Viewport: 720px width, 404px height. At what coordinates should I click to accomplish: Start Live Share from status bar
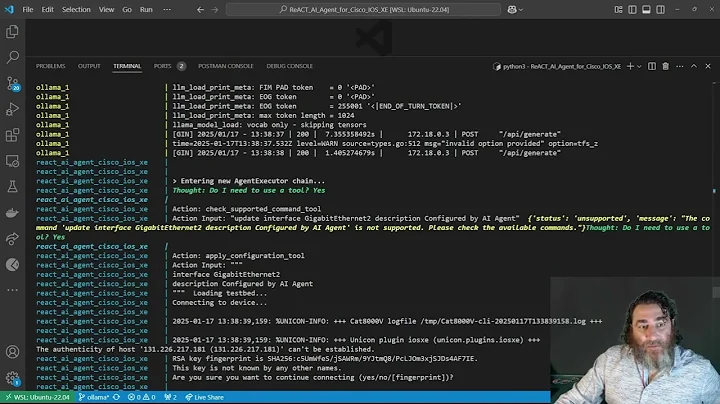[x=204, y=397]
